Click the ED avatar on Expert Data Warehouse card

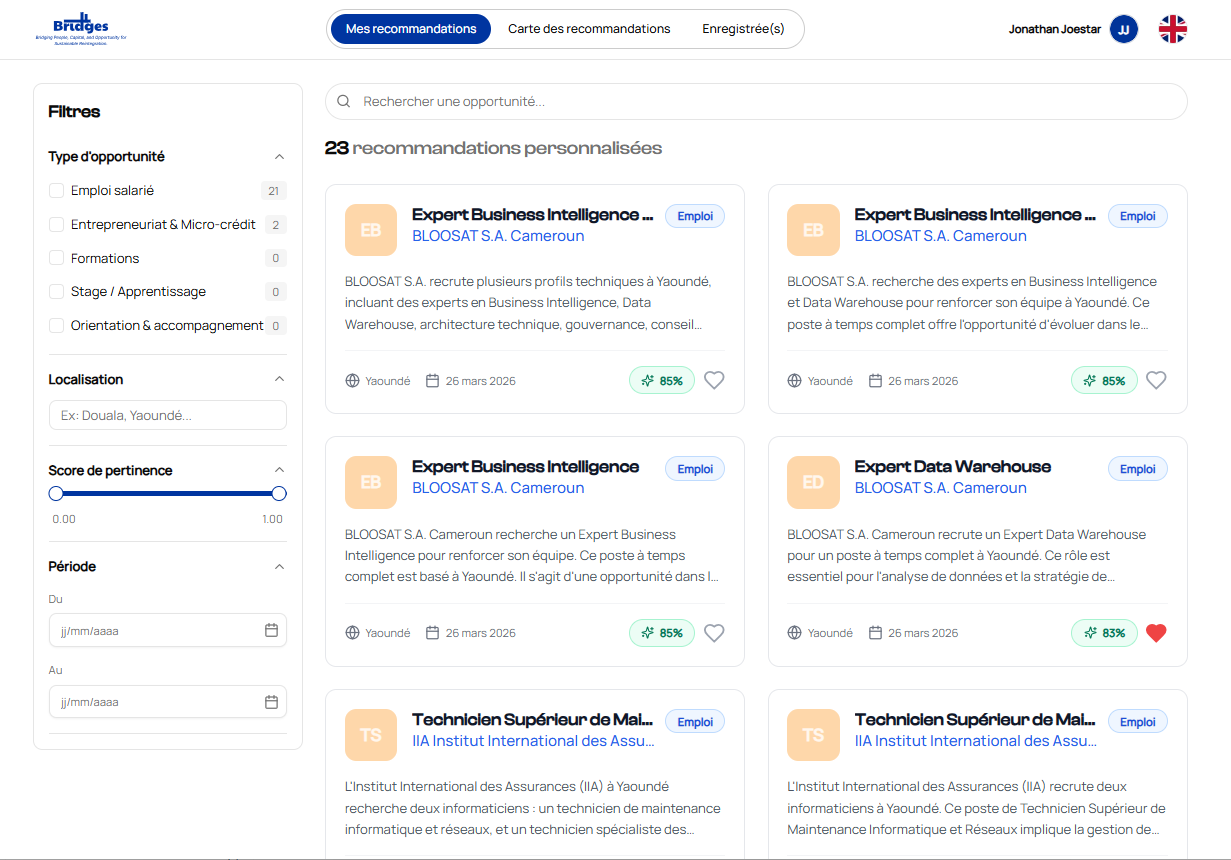[x=813, y=482]
